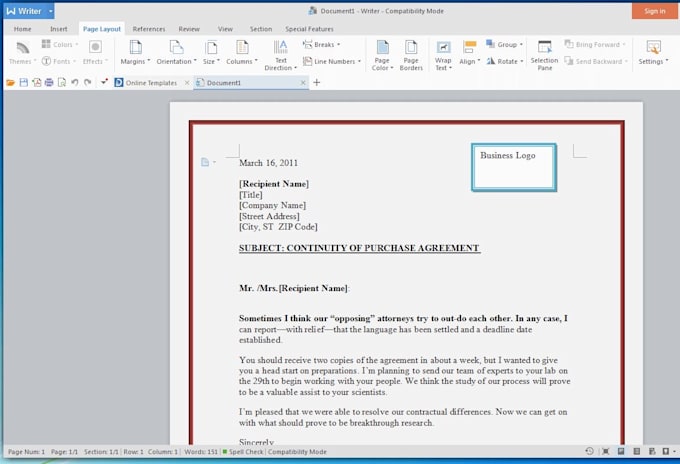The image size is (680, 464).
Task: Toggle Spell Check in status bar
Action: click(x=243, y=452)
